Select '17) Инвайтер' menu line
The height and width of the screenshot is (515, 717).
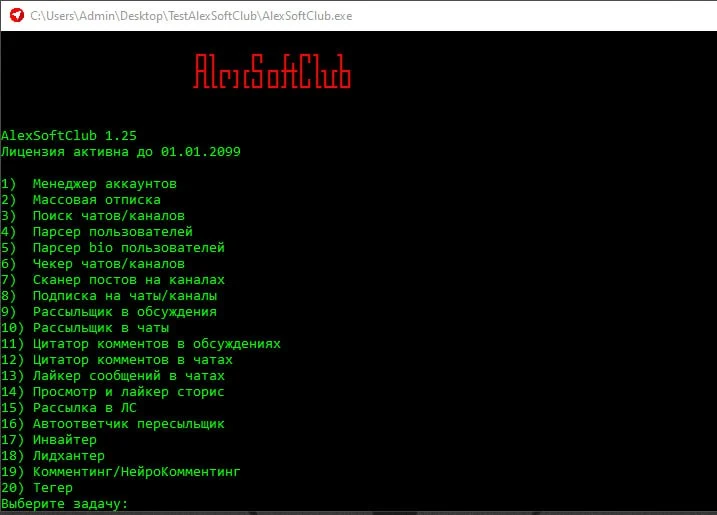point(49,440)
